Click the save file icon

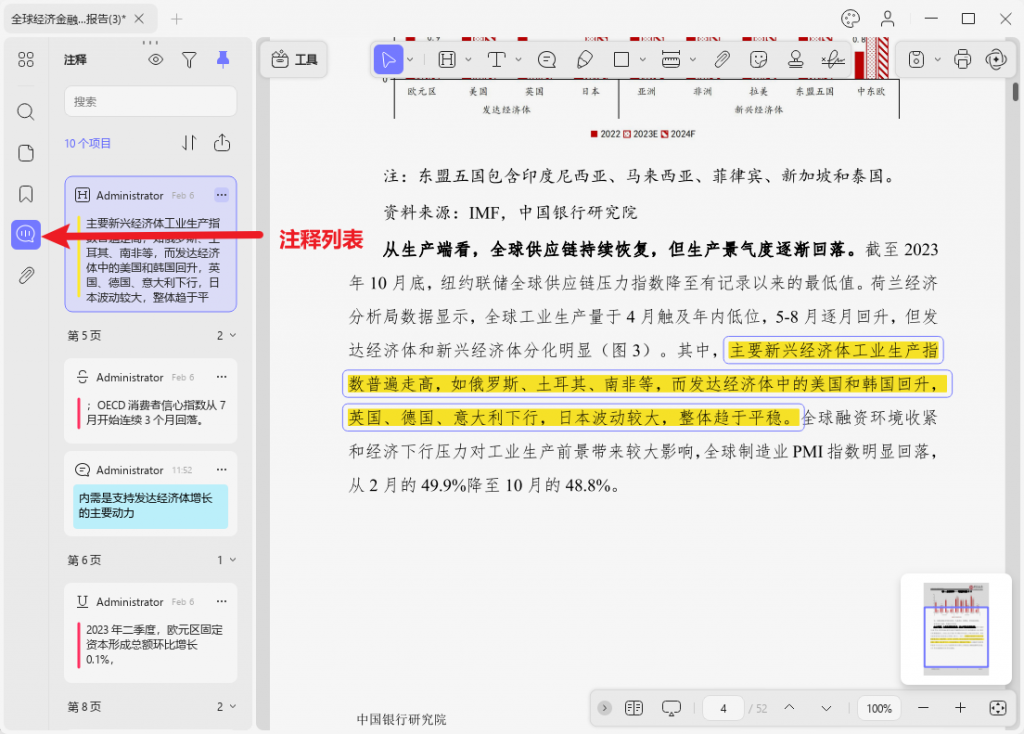coord(916,60)
